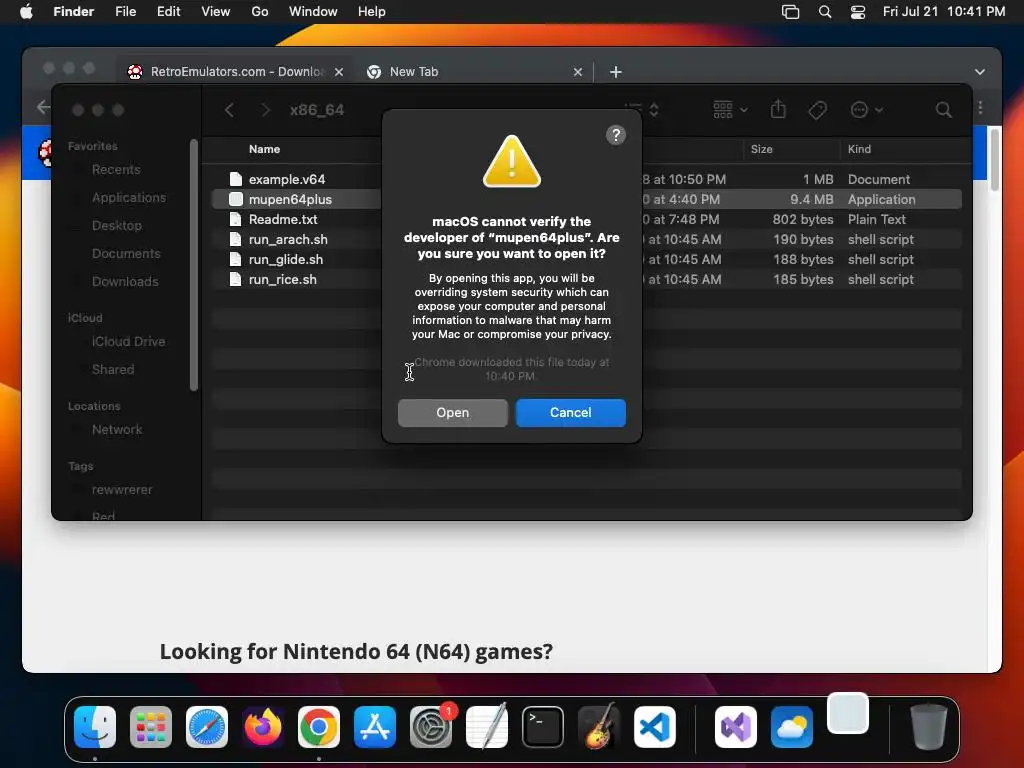Open Chrome three-dot menu
The image size is (1024, 768).
pos(980,108)
